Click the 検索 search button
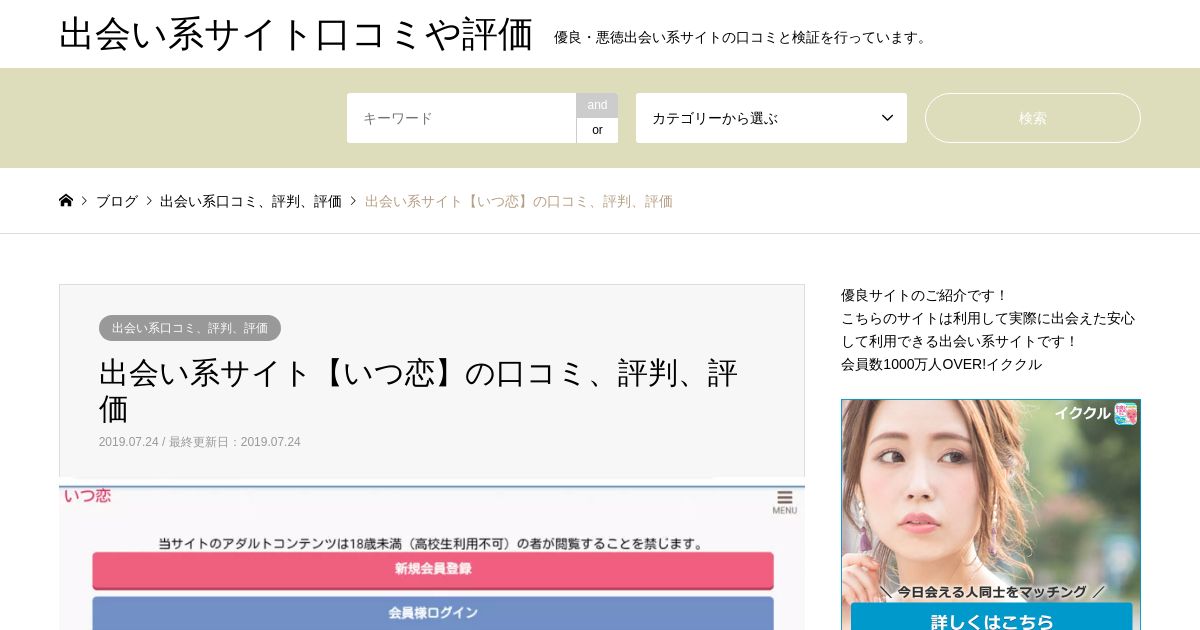 click(x=1032, y=118)
